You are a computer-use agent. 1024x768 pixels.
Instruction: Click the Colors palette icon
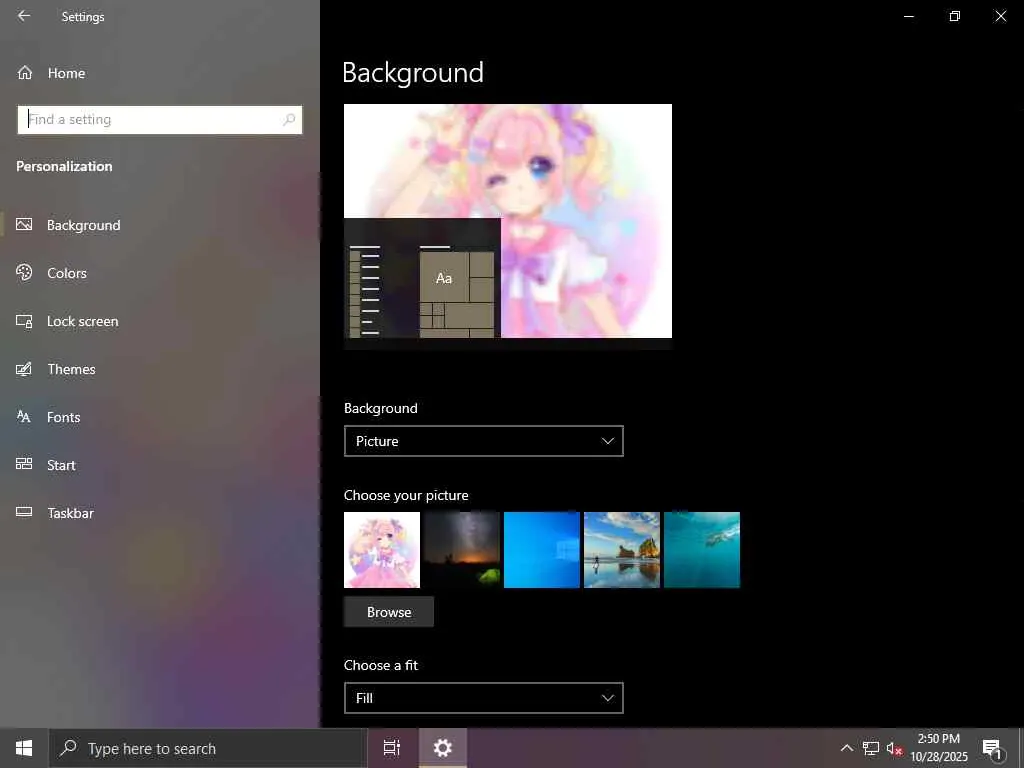(24, 272)
